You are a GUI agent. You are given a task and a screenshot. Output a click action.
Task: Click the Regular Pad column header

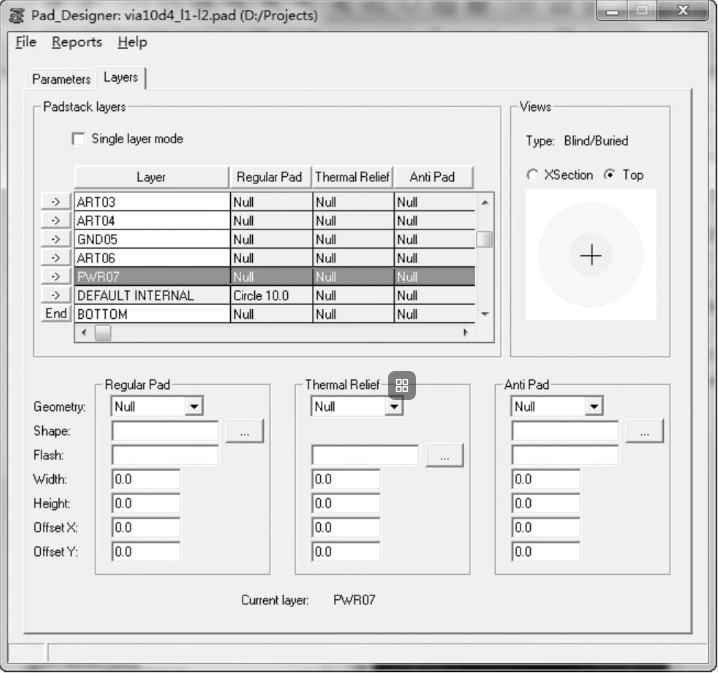point(270,177)
